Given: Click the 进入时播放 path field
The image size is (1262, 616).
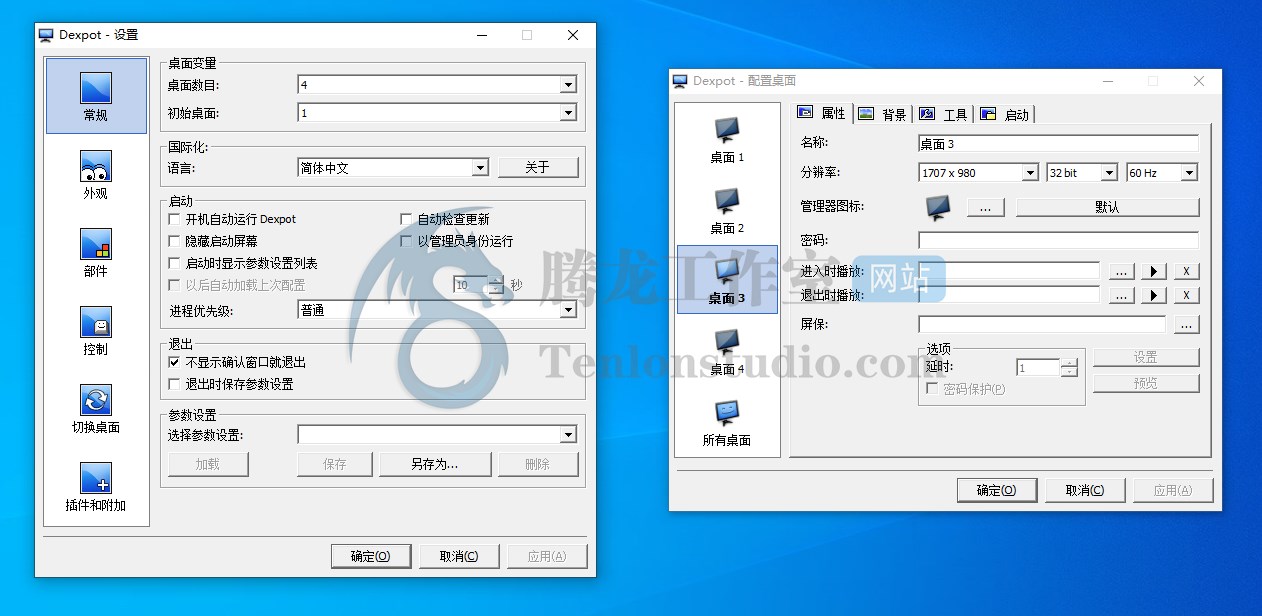Looking at the screenshot, I should click(x=1009, y=270).
